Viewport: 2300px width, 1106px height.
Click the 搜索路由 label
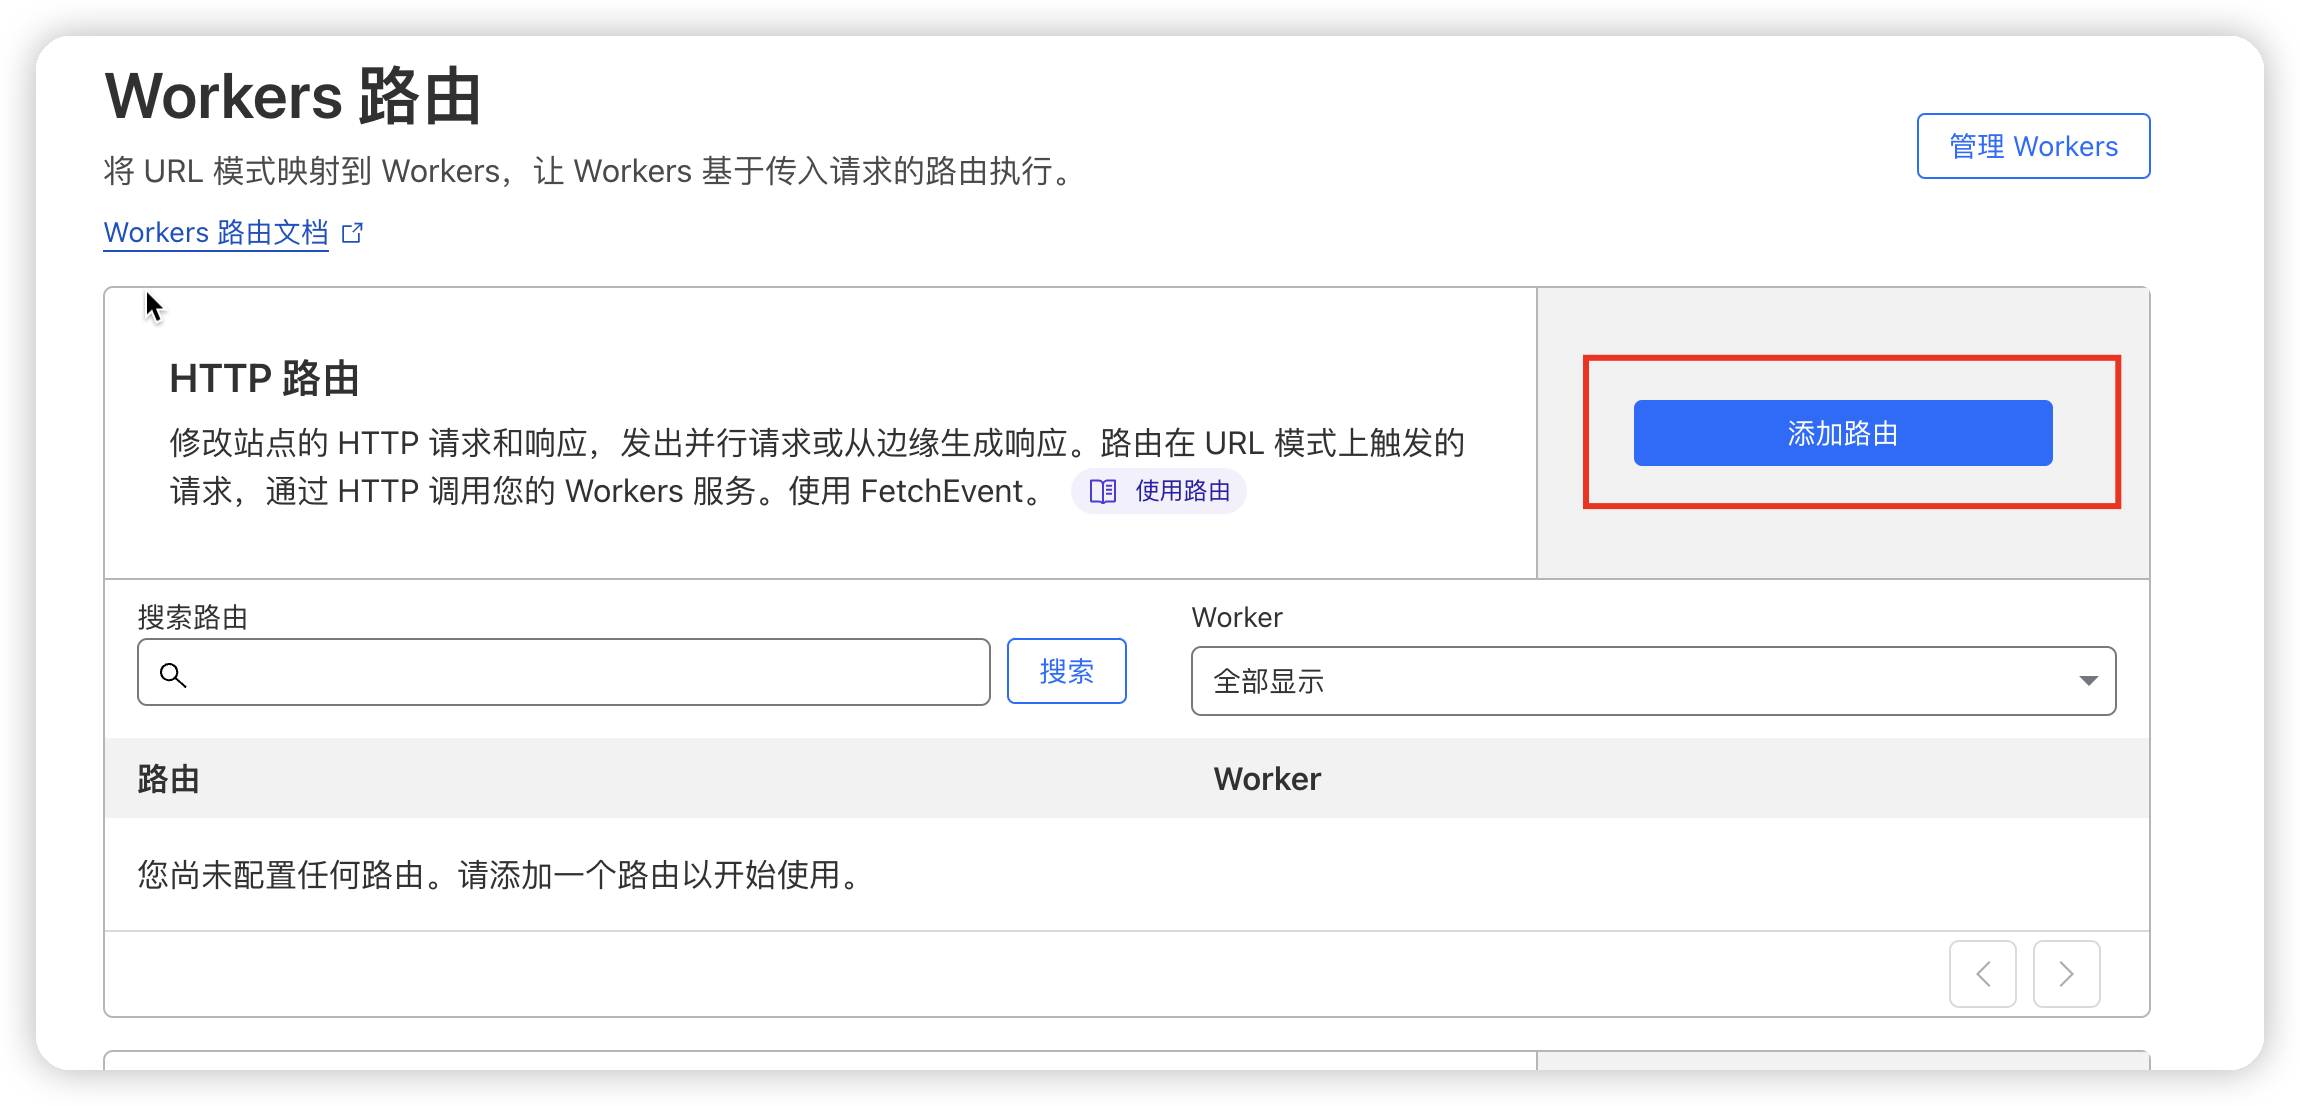pos(192,617)
